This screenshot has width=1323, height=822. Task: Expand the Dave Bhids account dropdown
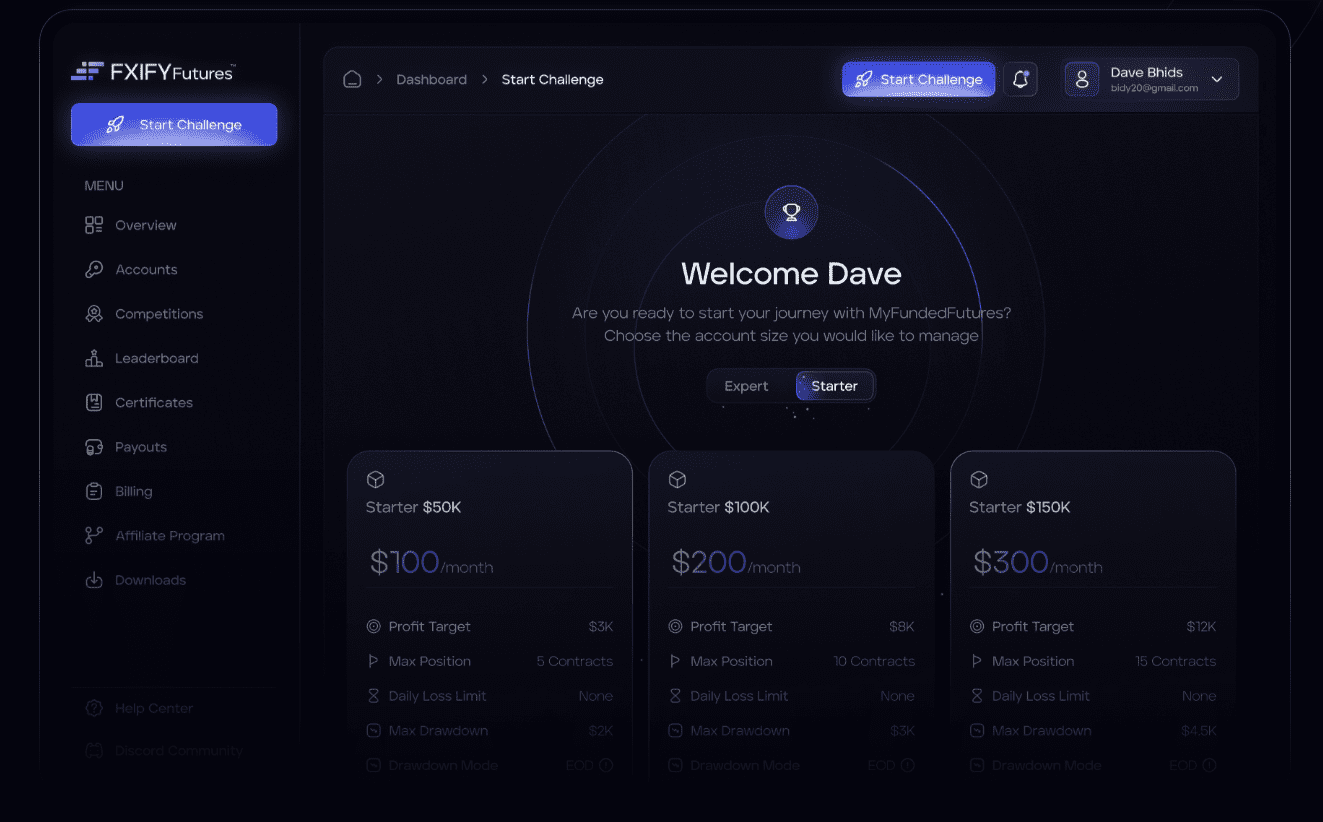(1217, 80)
